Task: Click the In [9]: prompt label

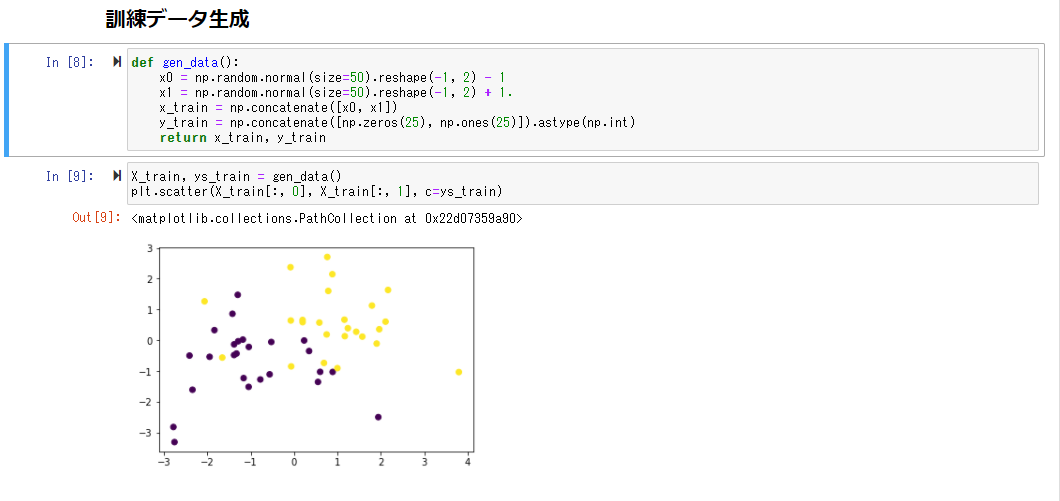Action: coord(70,176)
